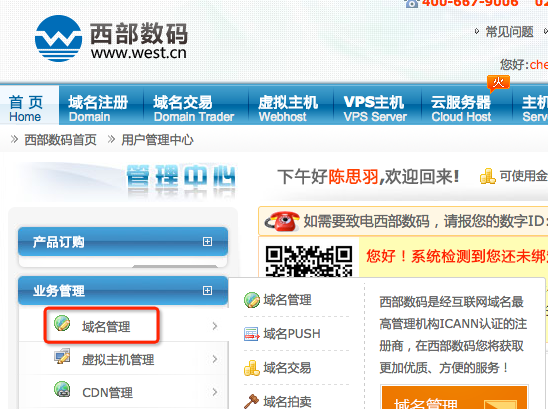Click the 西部数码首页 breadcrumb link
This screenshot has width=548, height=409.
pos(60,140)
